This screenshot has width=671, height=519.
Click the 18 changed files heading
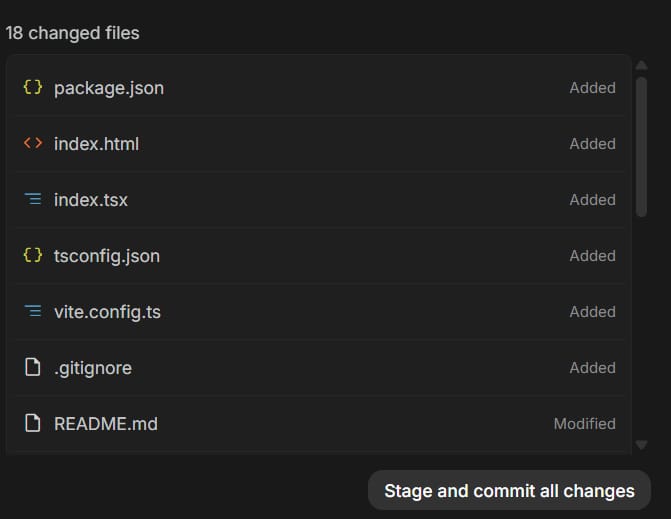coord(73,33)
